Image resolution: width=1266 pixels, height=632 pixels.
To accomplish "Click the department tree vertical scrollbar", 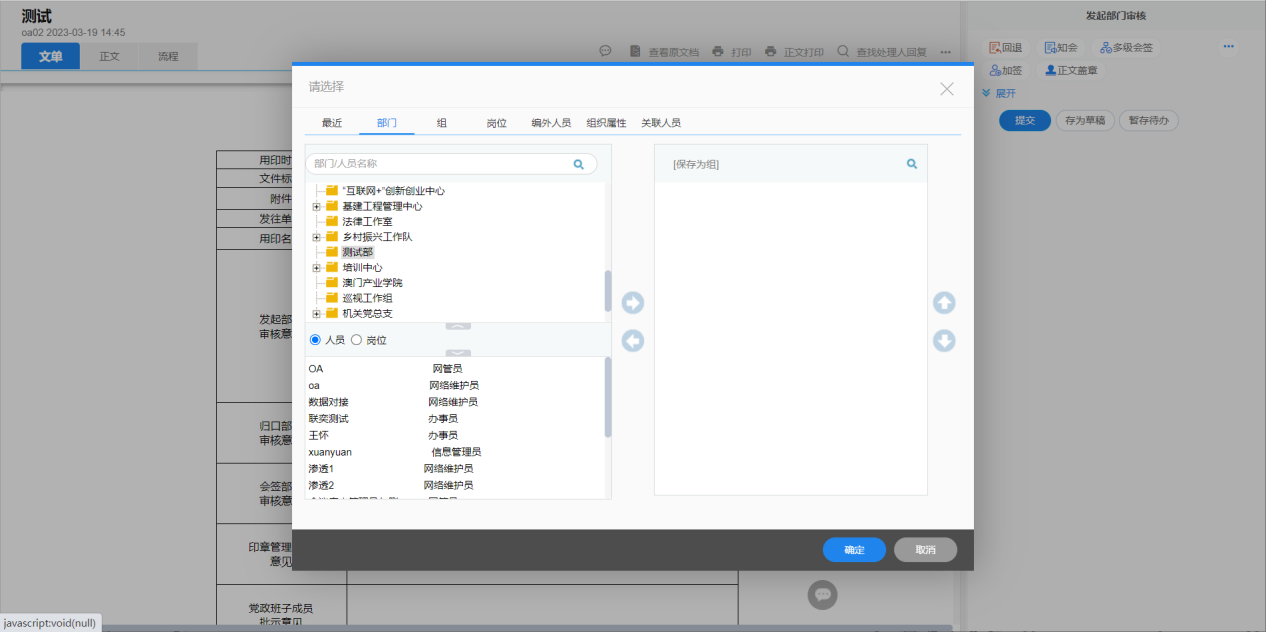I will click(608, 291).
